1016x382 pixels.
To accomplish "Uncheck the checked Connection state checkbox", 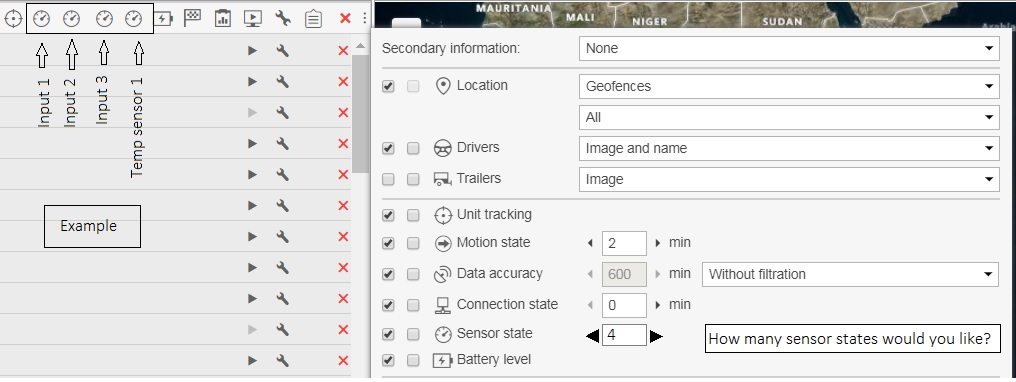I will click(x=388, y=305).
